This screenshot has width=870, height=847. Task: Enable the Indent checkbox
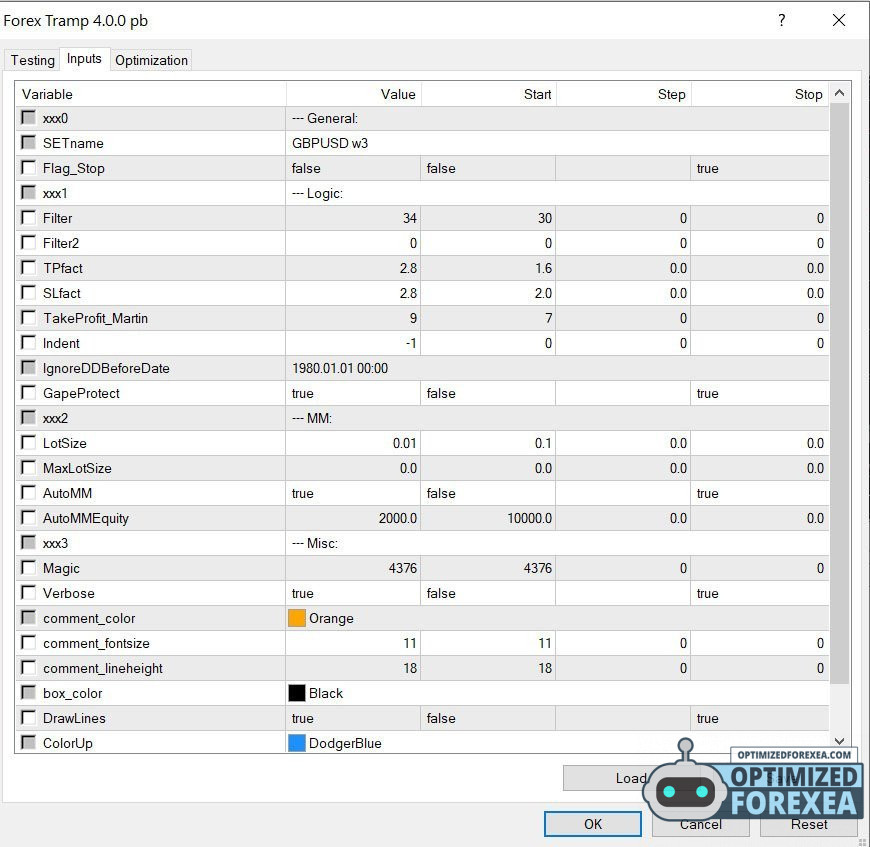pyautogui.click(x=28, y=342)
